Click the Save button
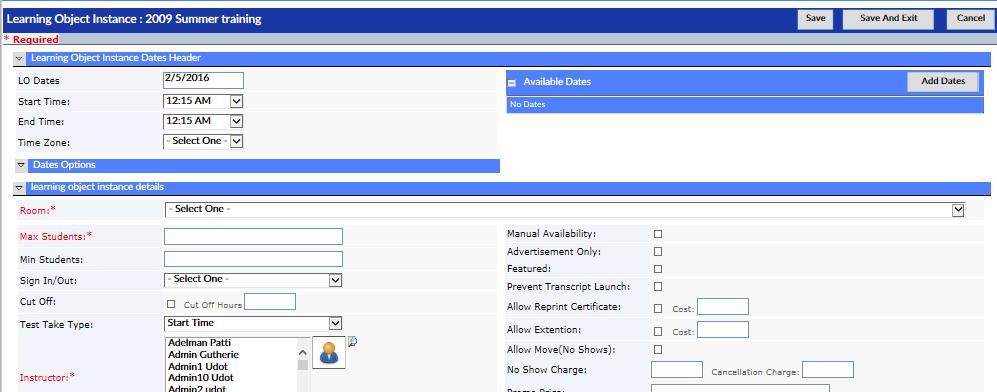Screen dimensions: 997x392 pos(815,19)
